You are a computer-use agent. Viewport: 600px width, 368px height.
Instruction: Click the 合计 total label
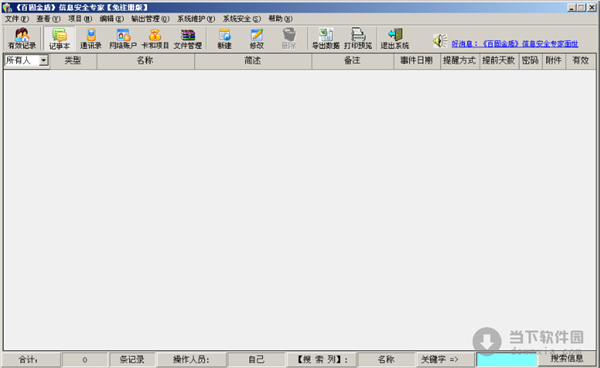[28, 360]
